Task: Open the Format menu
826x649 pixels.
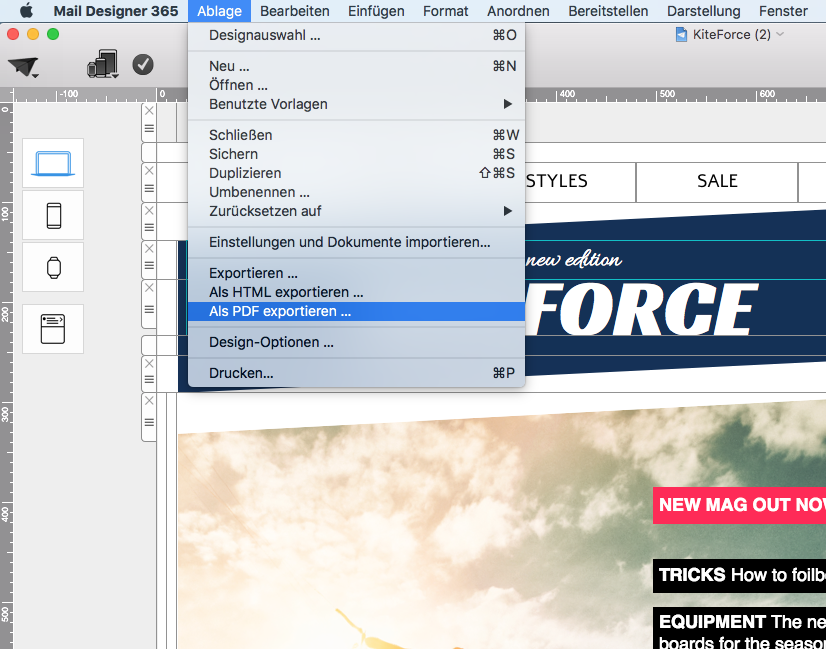Action: [x=445, y=11]
